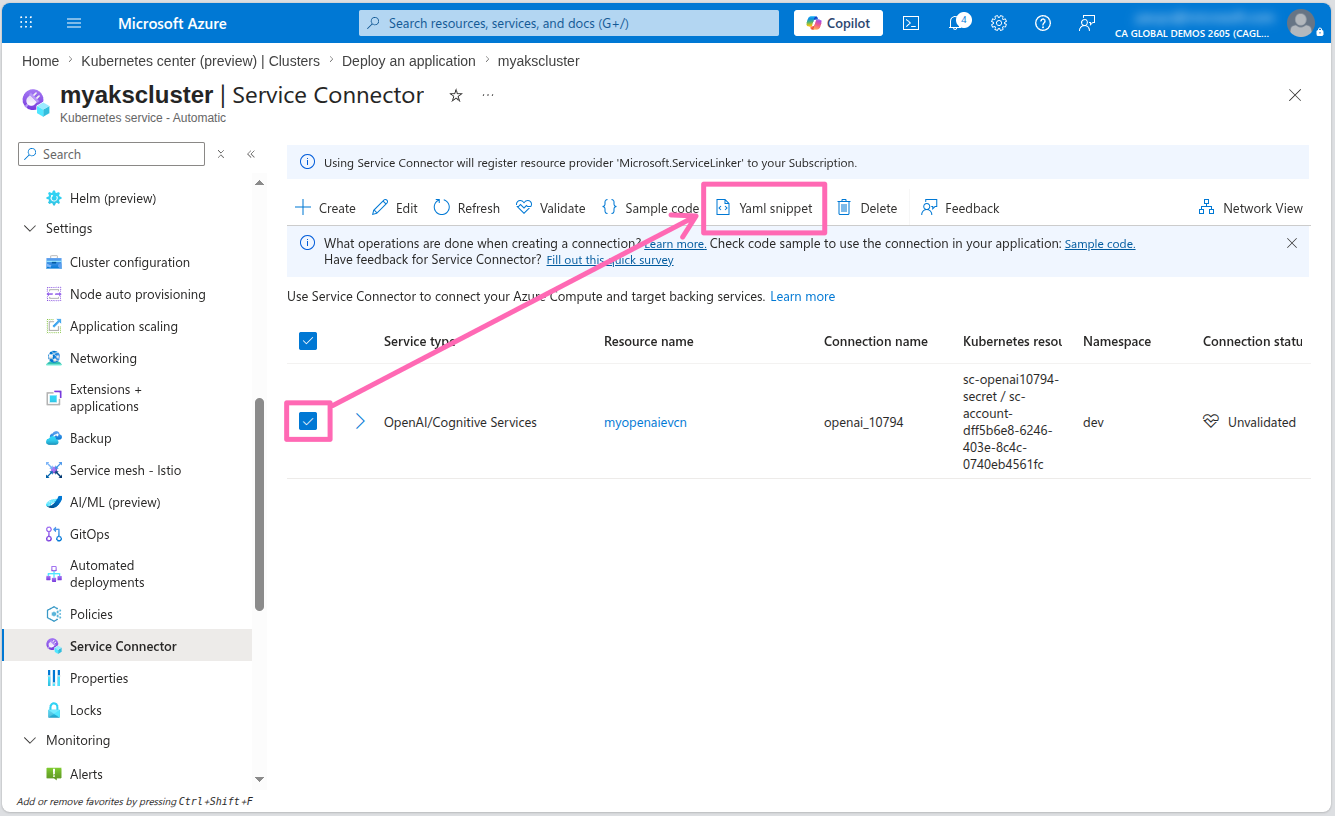Click Yaml snippet in the toolbar

tap(765, 208)
